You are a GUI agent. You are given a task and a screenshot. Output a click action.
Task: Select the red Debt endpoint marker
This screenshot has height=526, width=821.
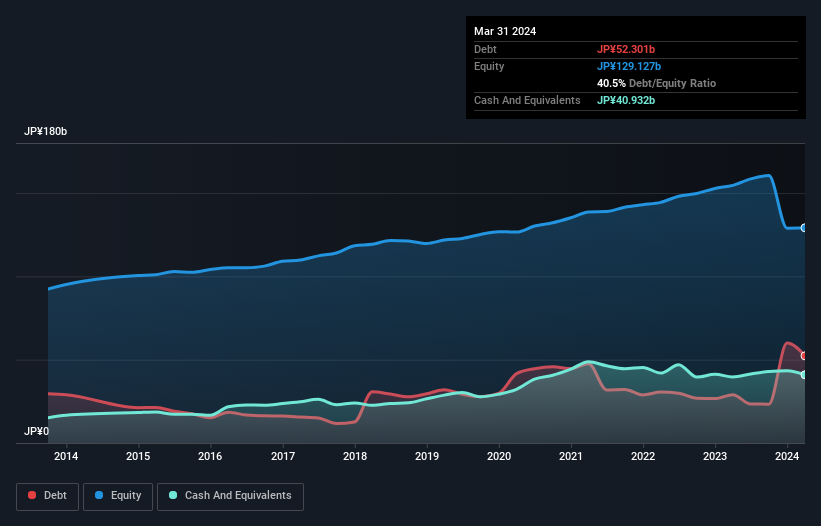coord(804,356)
